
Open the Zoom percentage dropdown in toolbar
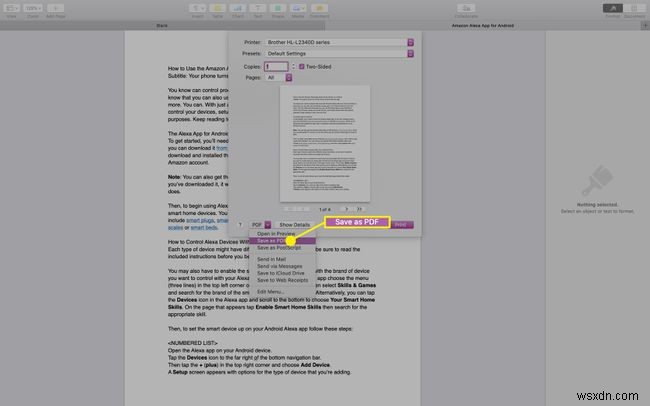point(33,8)
